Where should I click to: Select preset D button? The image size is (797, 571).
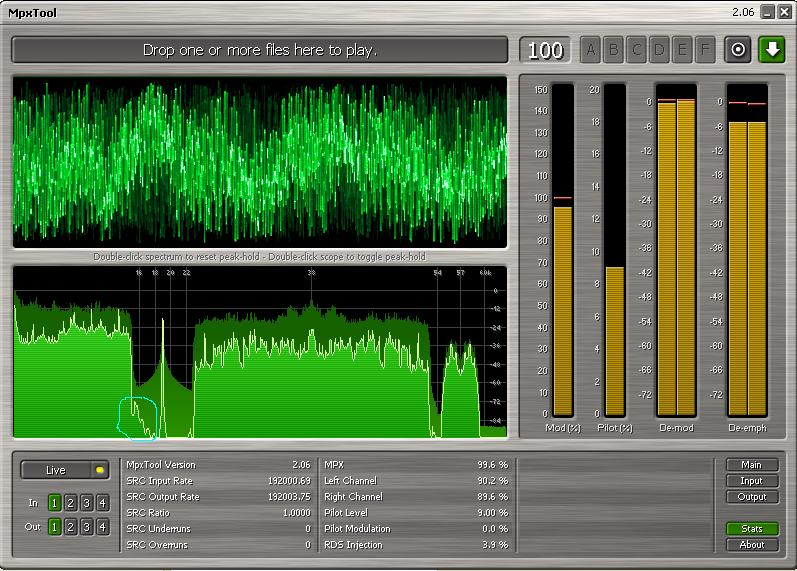tap(659, 50)
